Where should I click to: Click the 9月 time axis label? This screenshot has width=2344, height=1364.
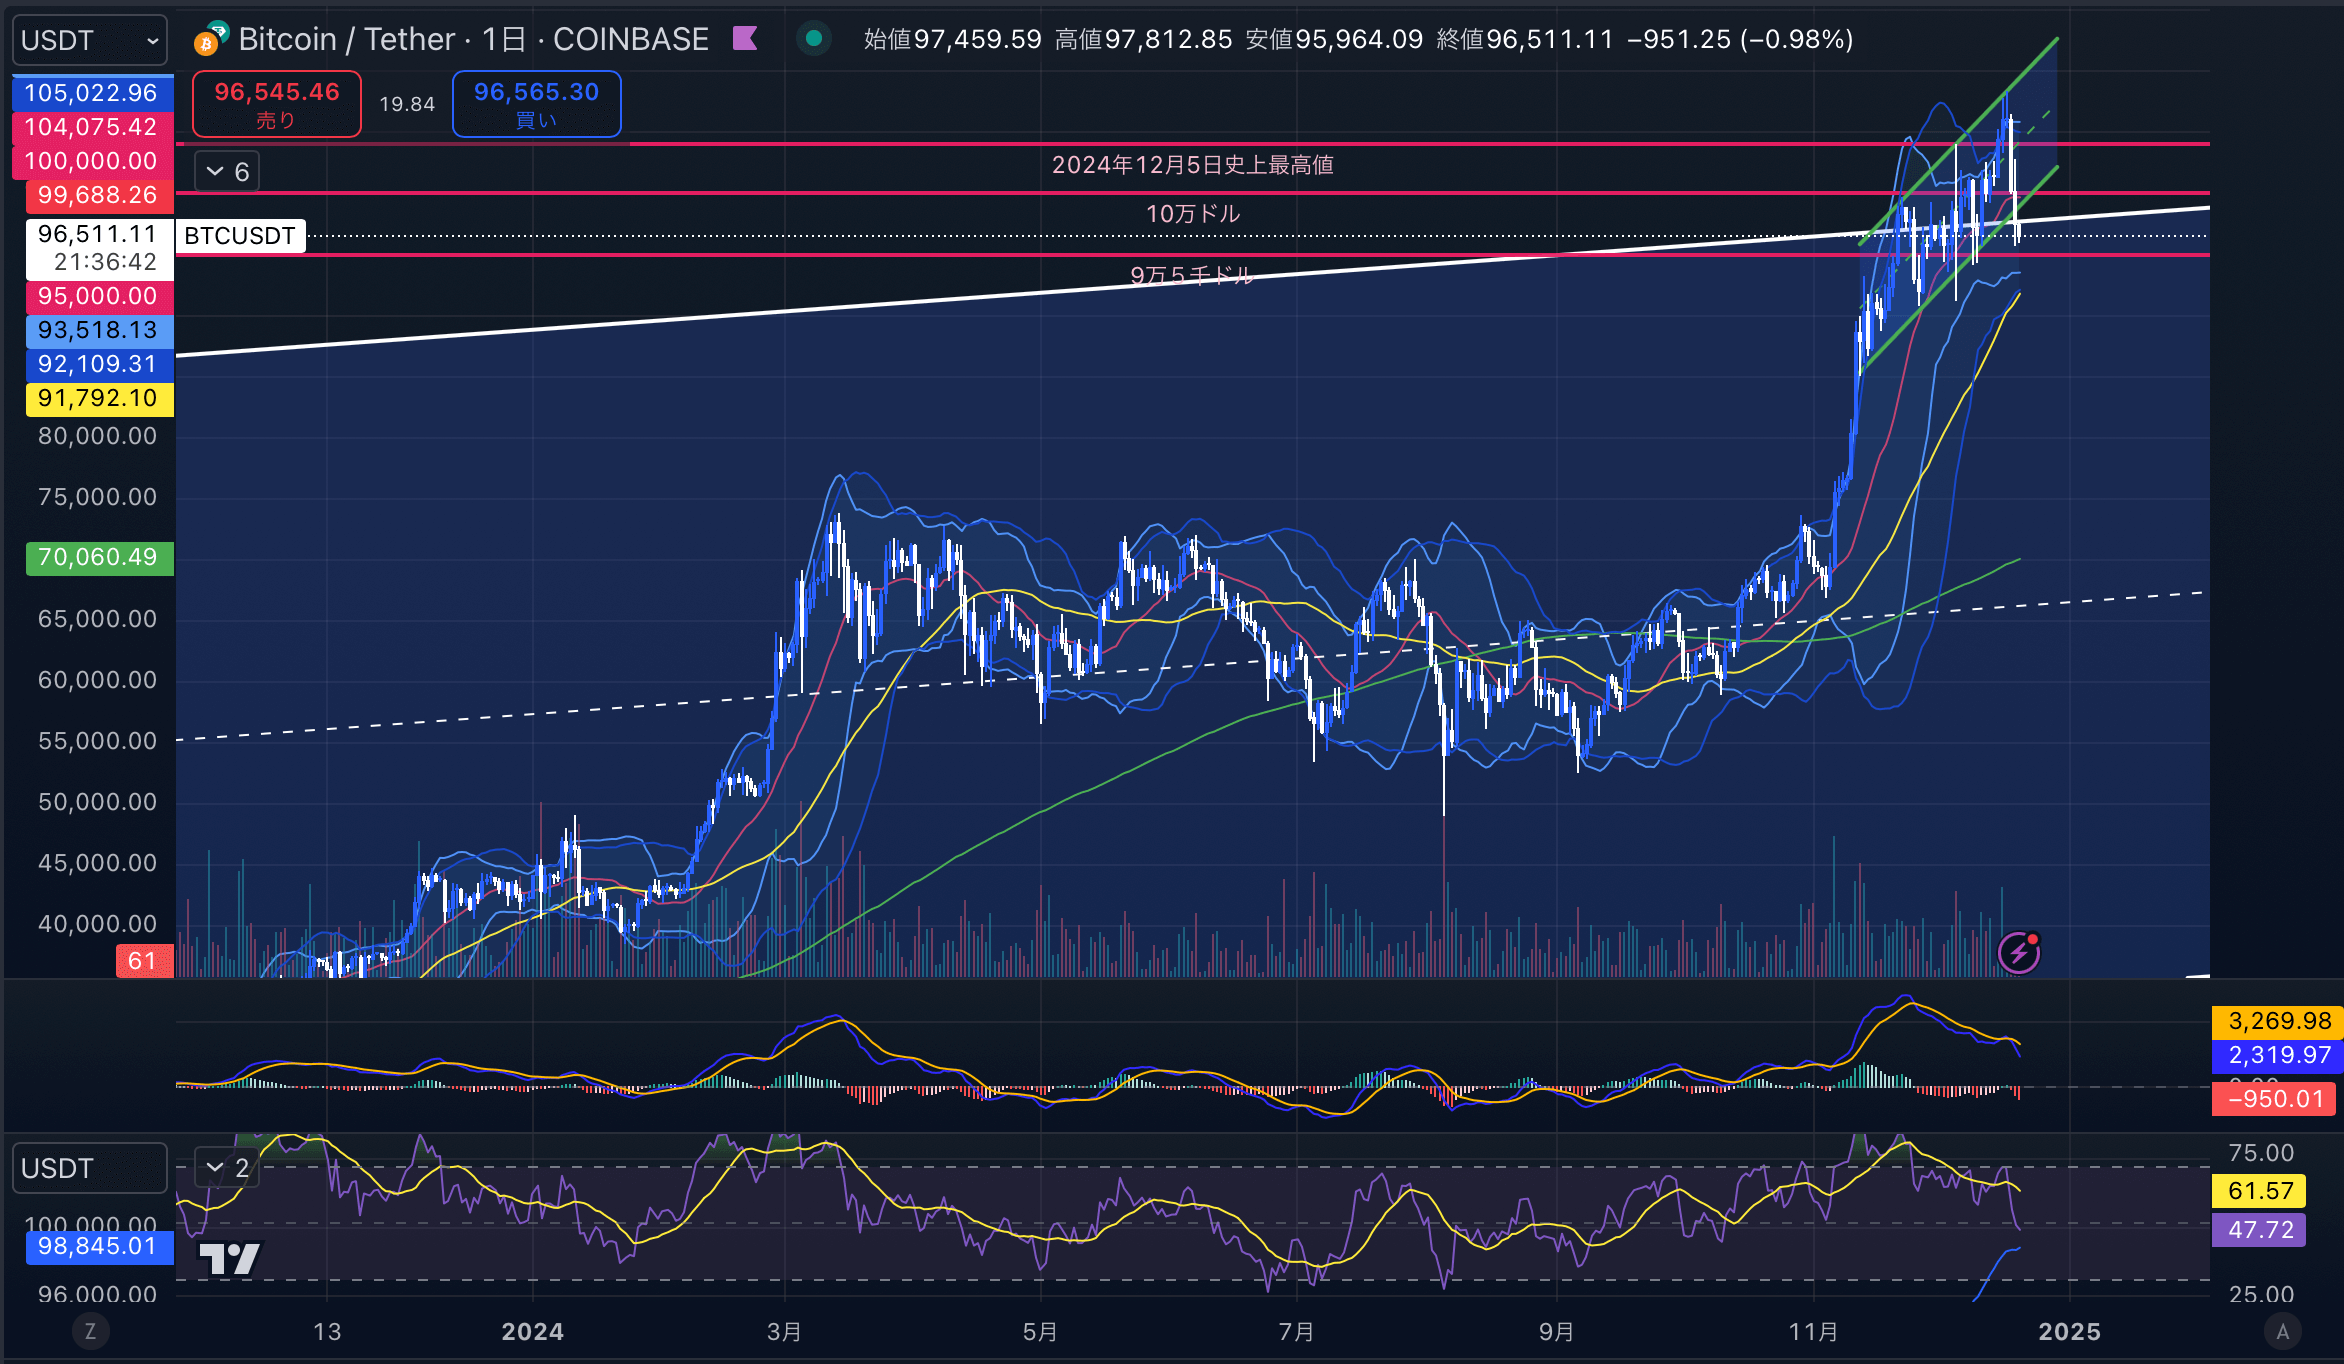pos(1556,1332)
